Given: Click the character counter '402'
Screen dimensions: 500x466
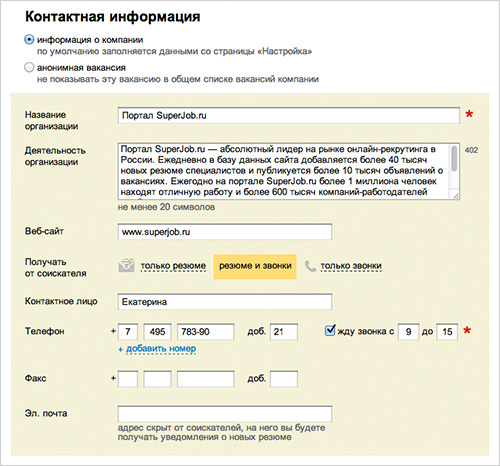Looking at the screenshot, I should [x=471, y=150].
